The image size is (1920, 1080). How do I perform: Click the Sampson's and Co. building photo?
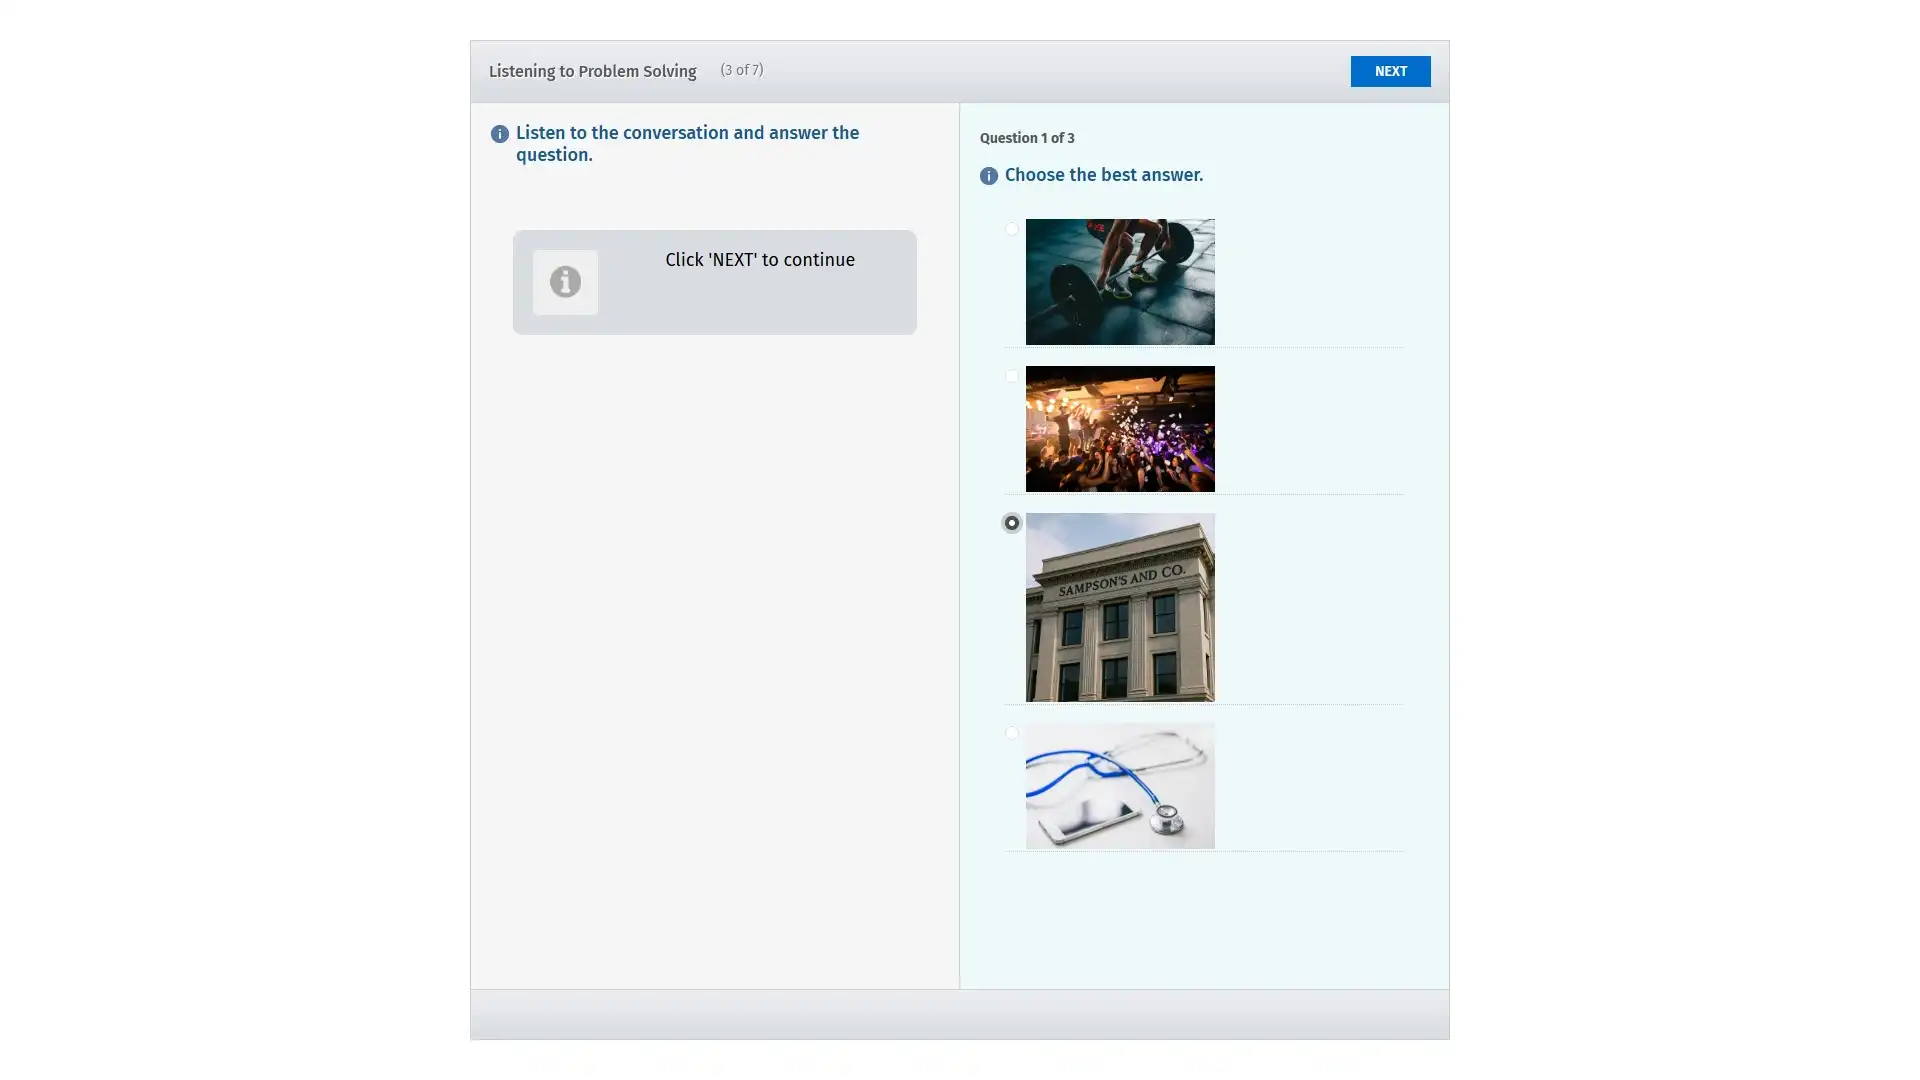tap(1119, 607)
